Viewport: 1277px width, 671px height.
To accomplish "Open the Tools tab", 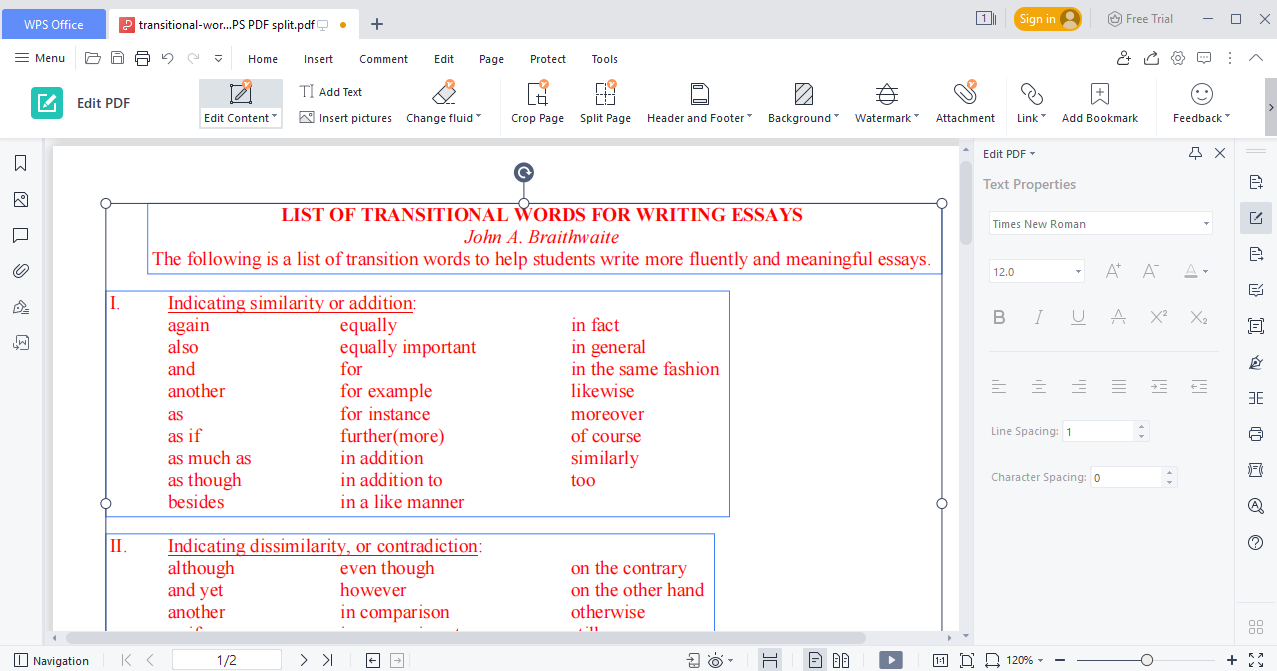I will 605,59.
